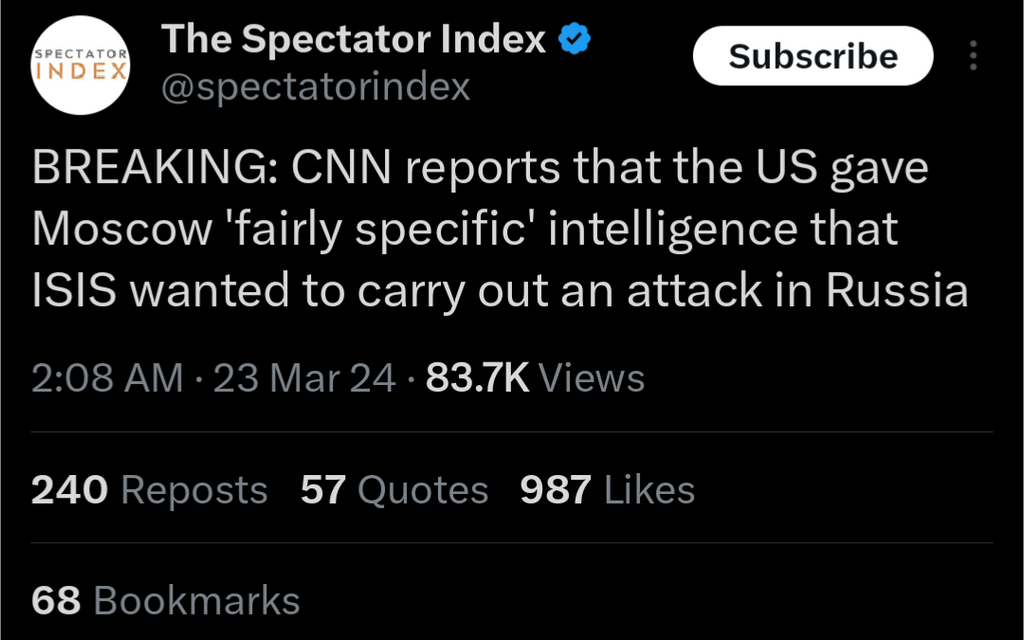The image size is (1024, 640).
Task: Click the blue verified badge
Action: pos(575,40)
